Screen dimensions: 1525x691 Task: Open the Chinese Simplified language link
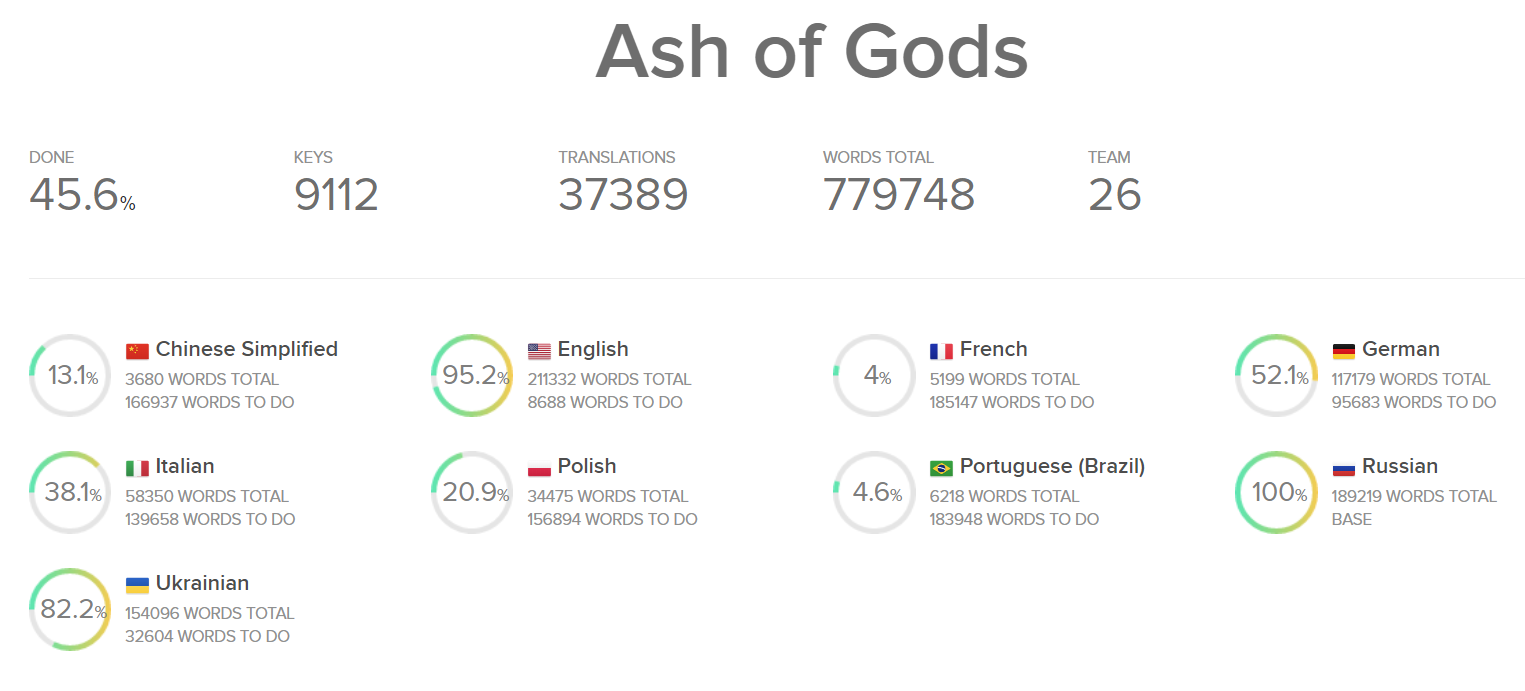(x=247, y=349)
